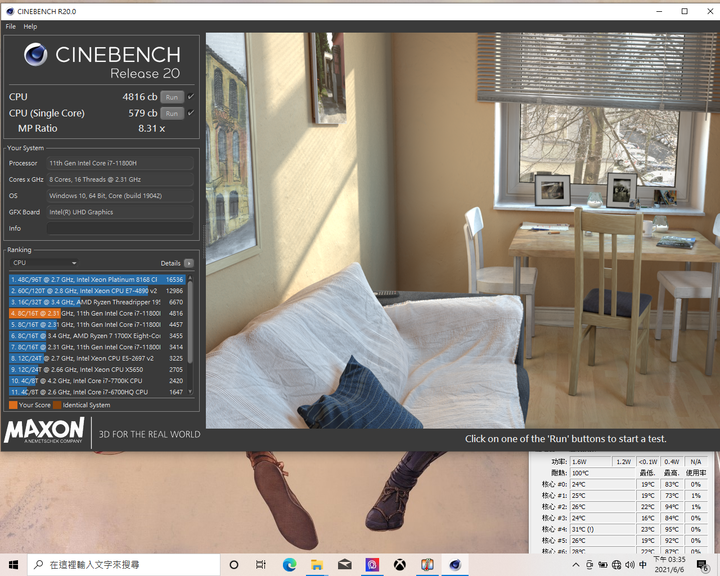
Task: Click ranking list scroll-down arrow
Action: [190, 392]
